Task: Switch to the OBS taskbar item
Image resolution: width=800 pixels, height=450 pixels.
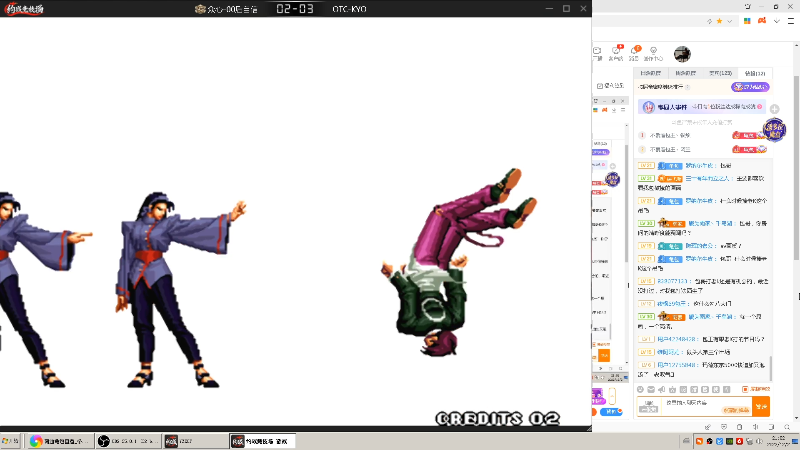Action: point(128,441)
